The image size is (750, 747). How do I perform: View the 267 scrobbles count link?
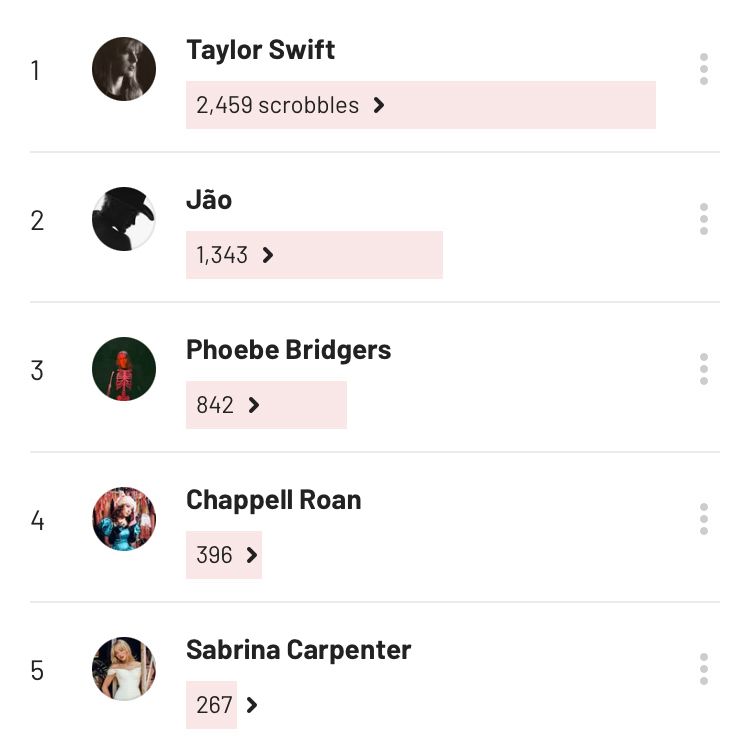click(215, 705)
